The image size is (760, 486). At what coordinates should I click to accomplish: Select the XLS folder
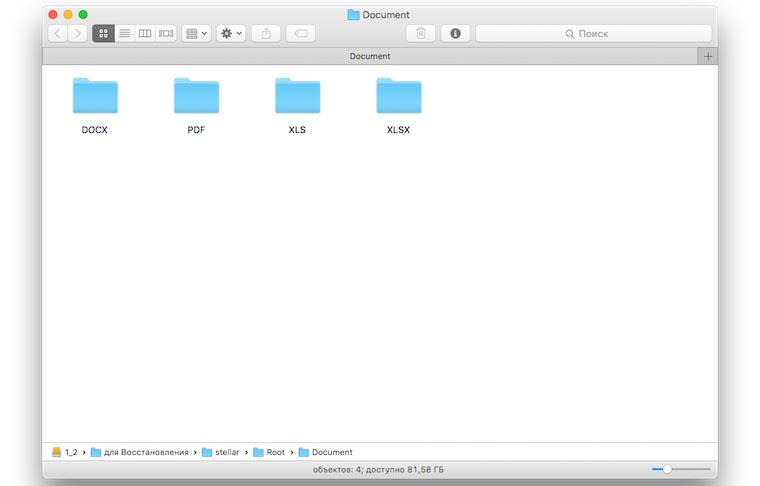(298, 106)
